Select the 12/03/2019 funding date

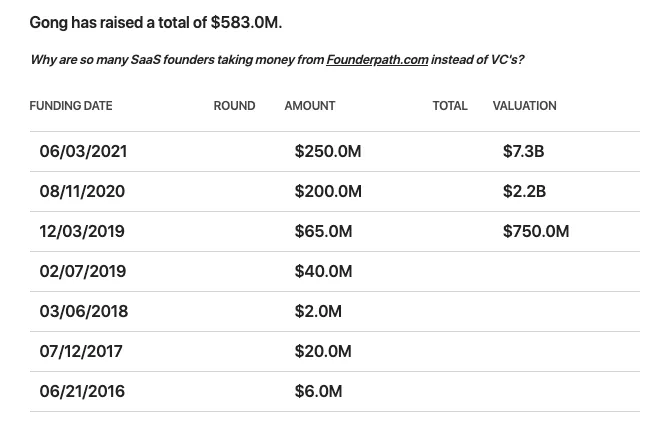click(x=82, y=232)
